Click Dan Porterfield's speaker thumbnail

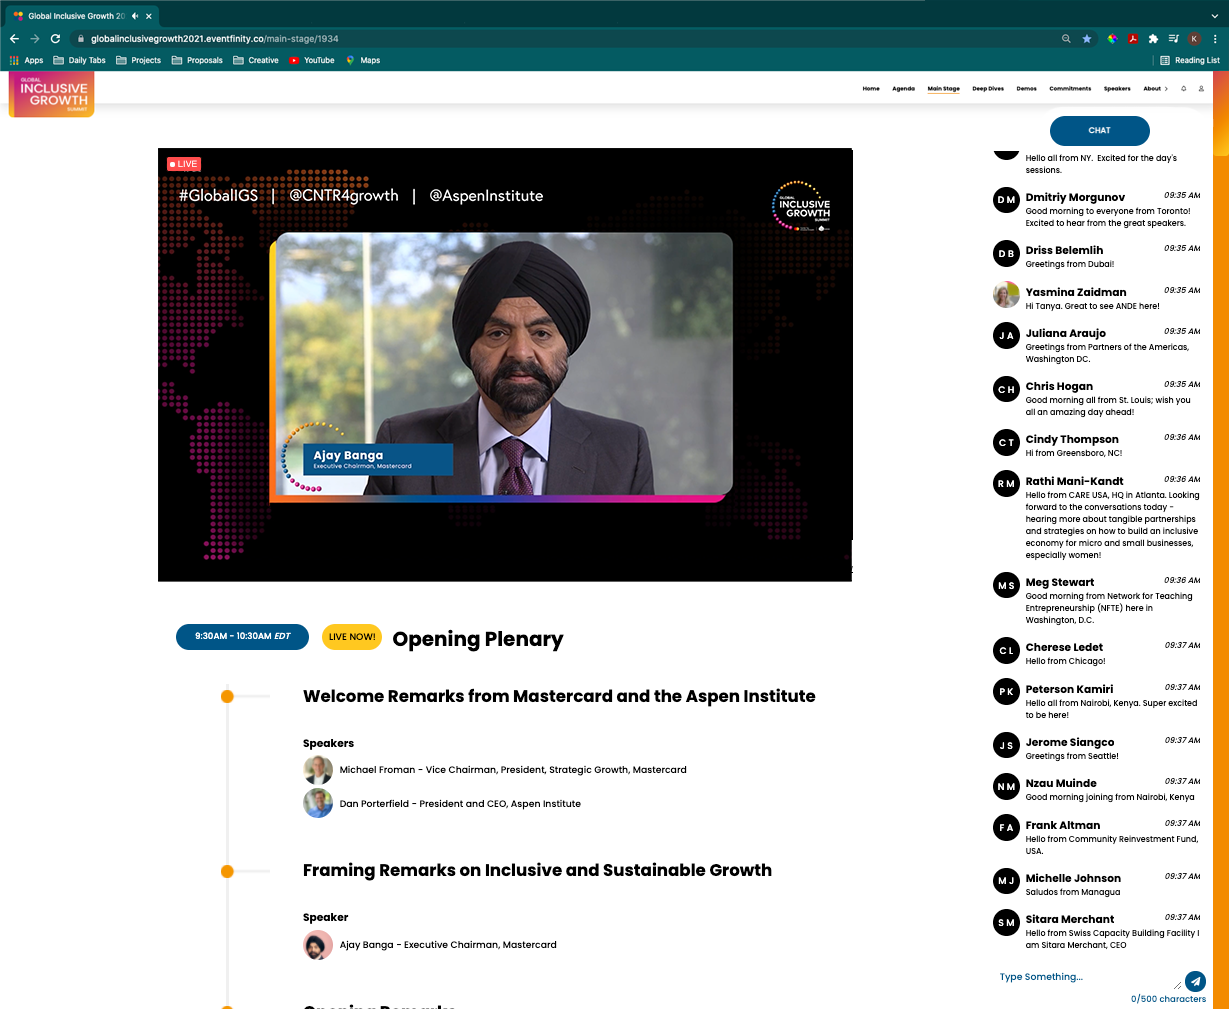pyautogui.click(x=318, y=804)
